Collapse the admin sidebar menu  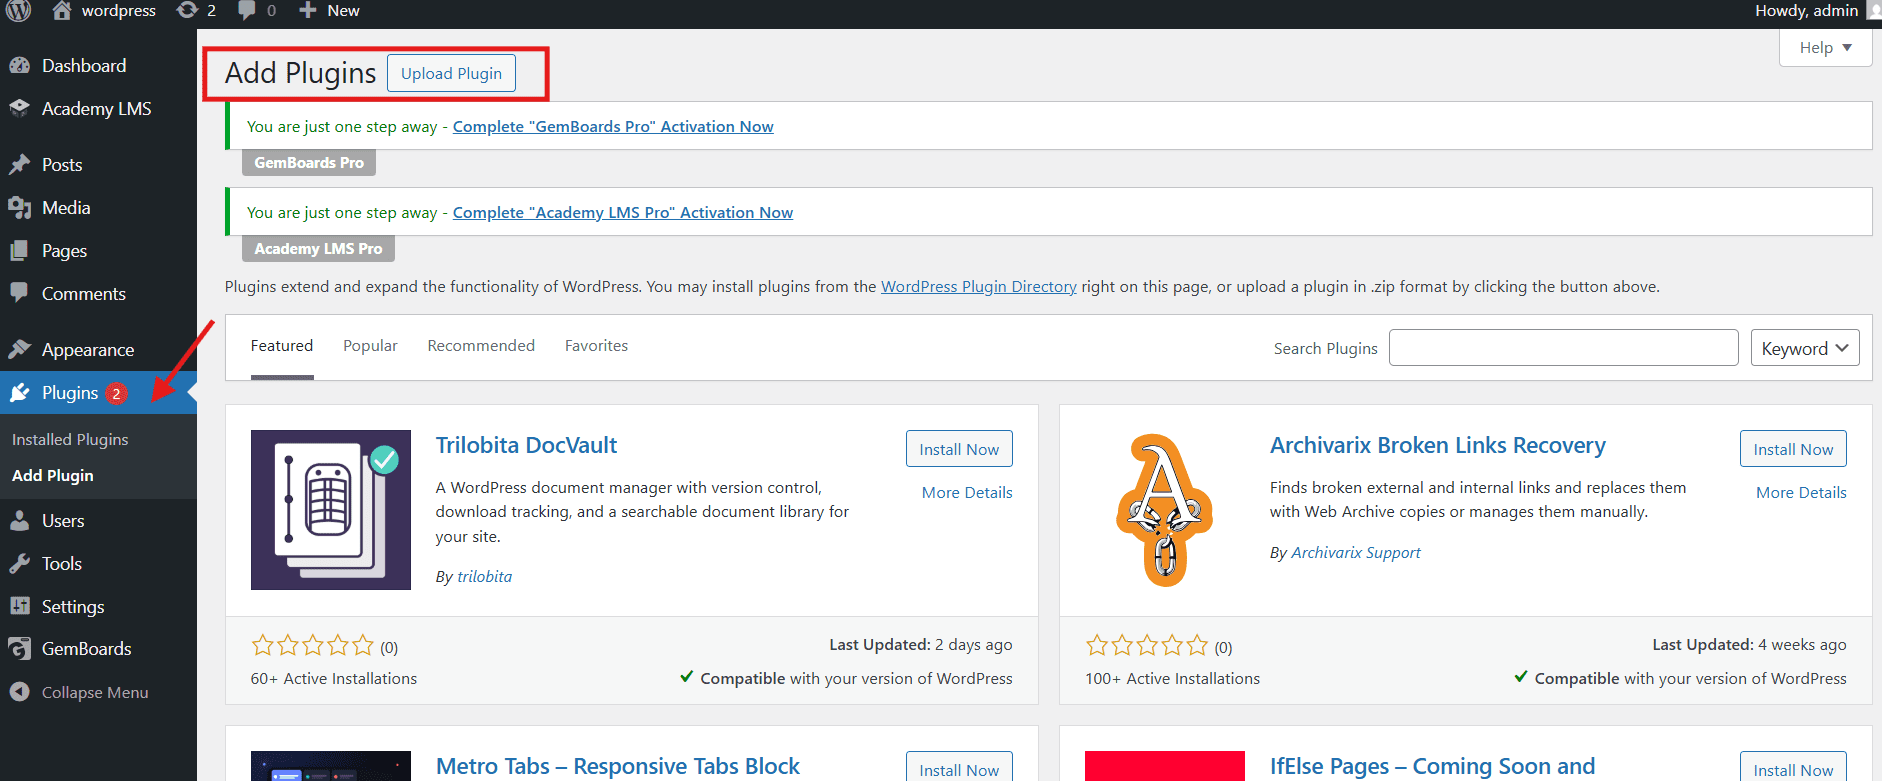click(94, 692)
